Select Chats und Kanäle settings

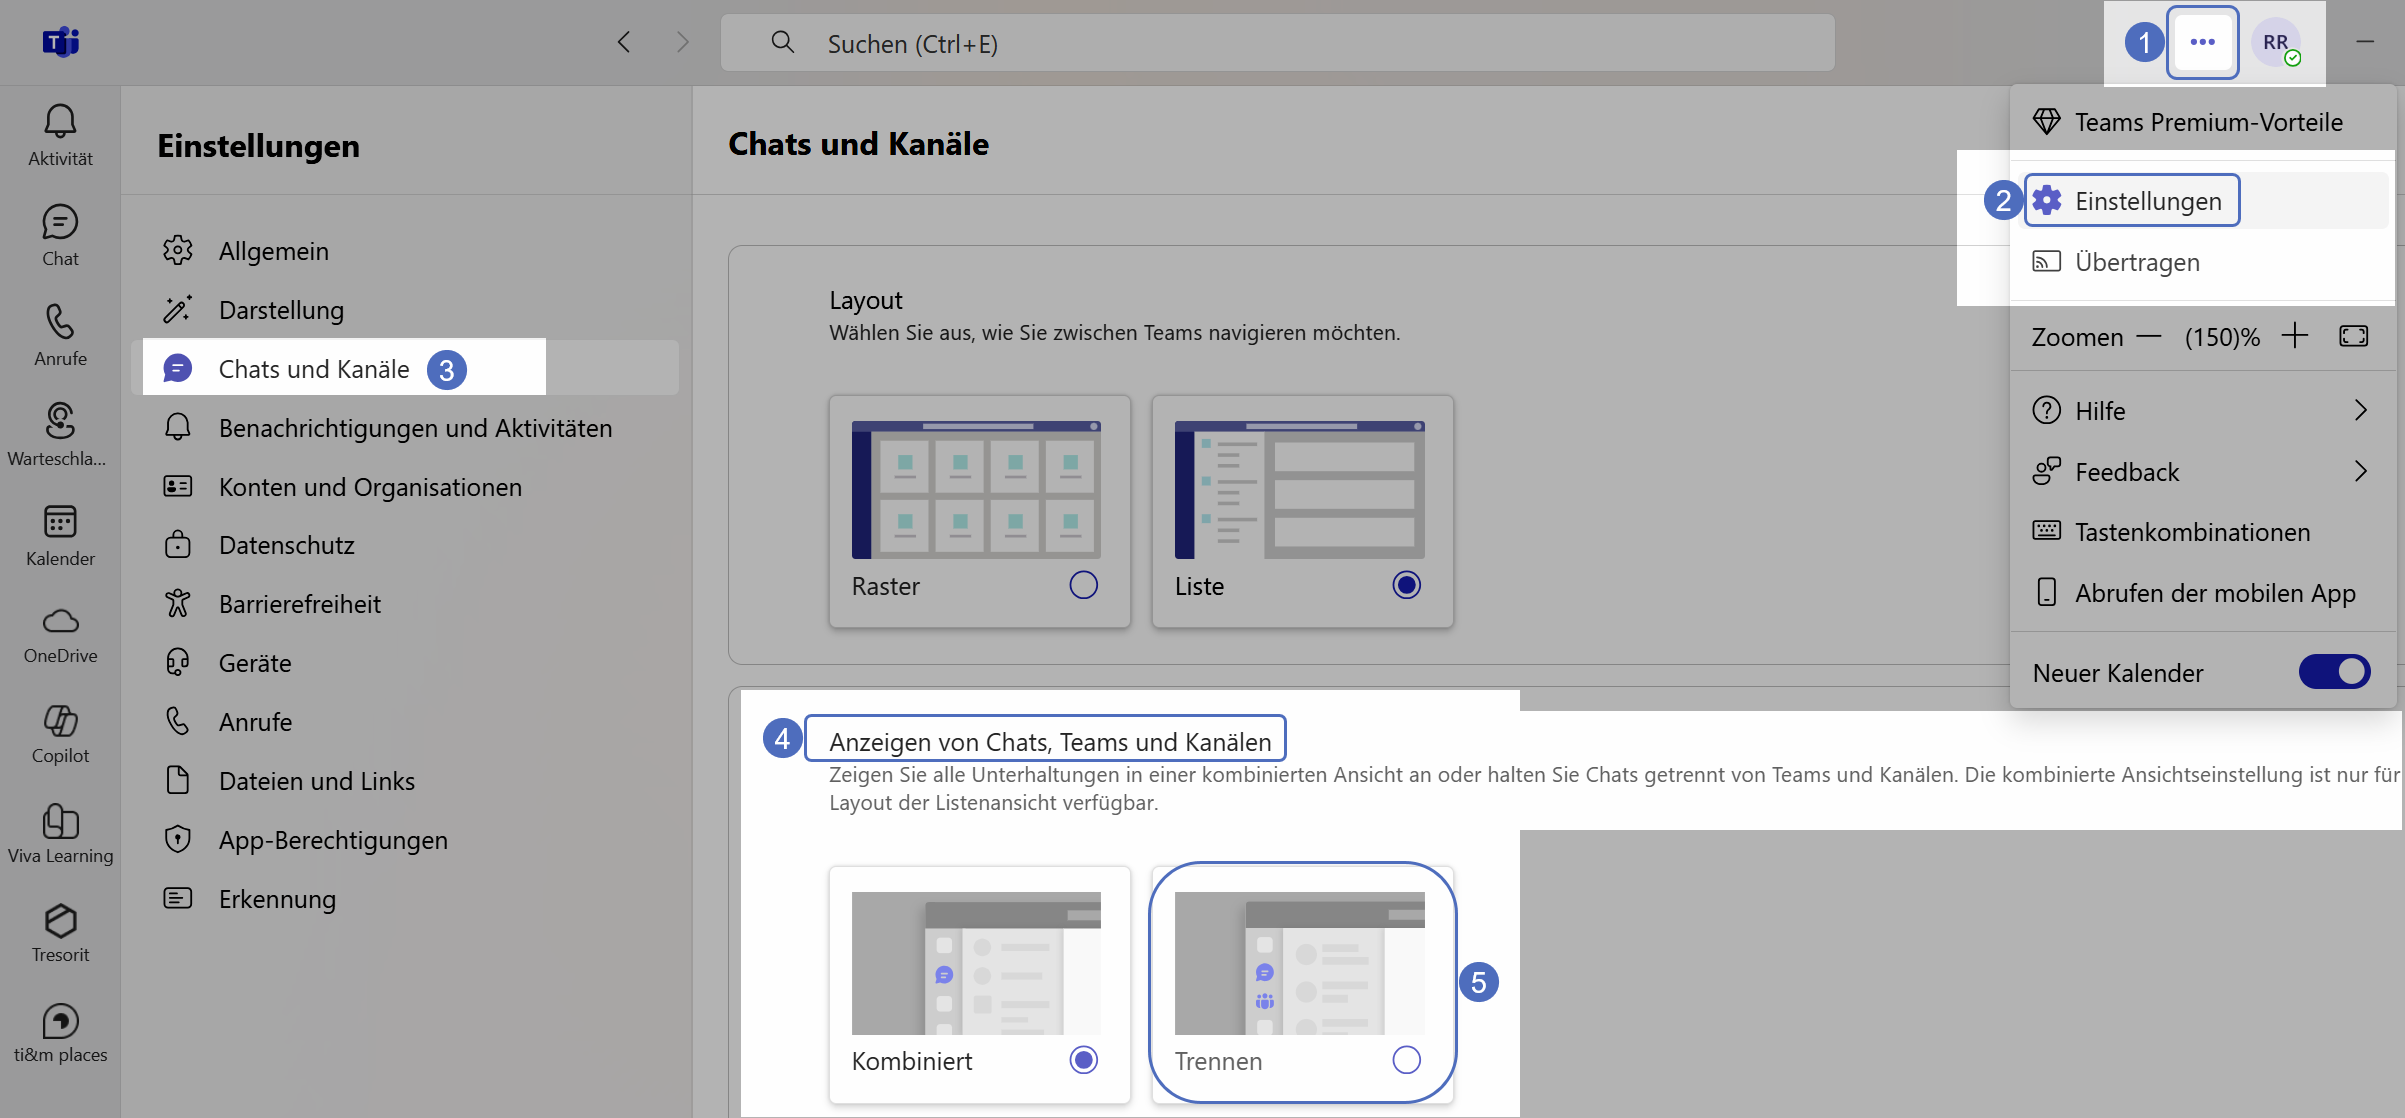pos(405,369)
